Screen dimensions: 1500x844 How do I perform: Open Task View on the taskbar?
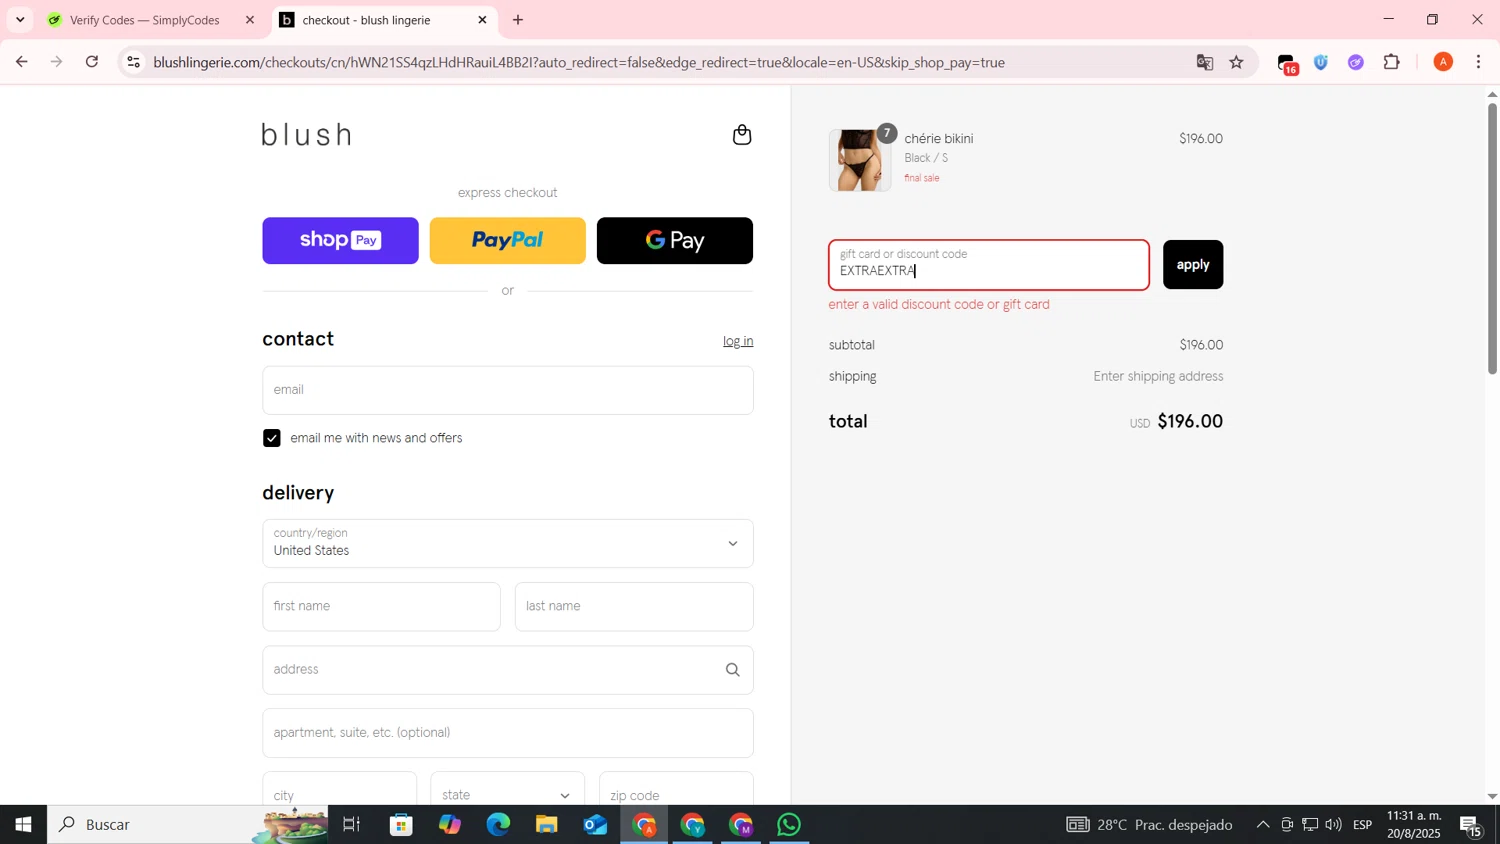[x=352, y=825]
